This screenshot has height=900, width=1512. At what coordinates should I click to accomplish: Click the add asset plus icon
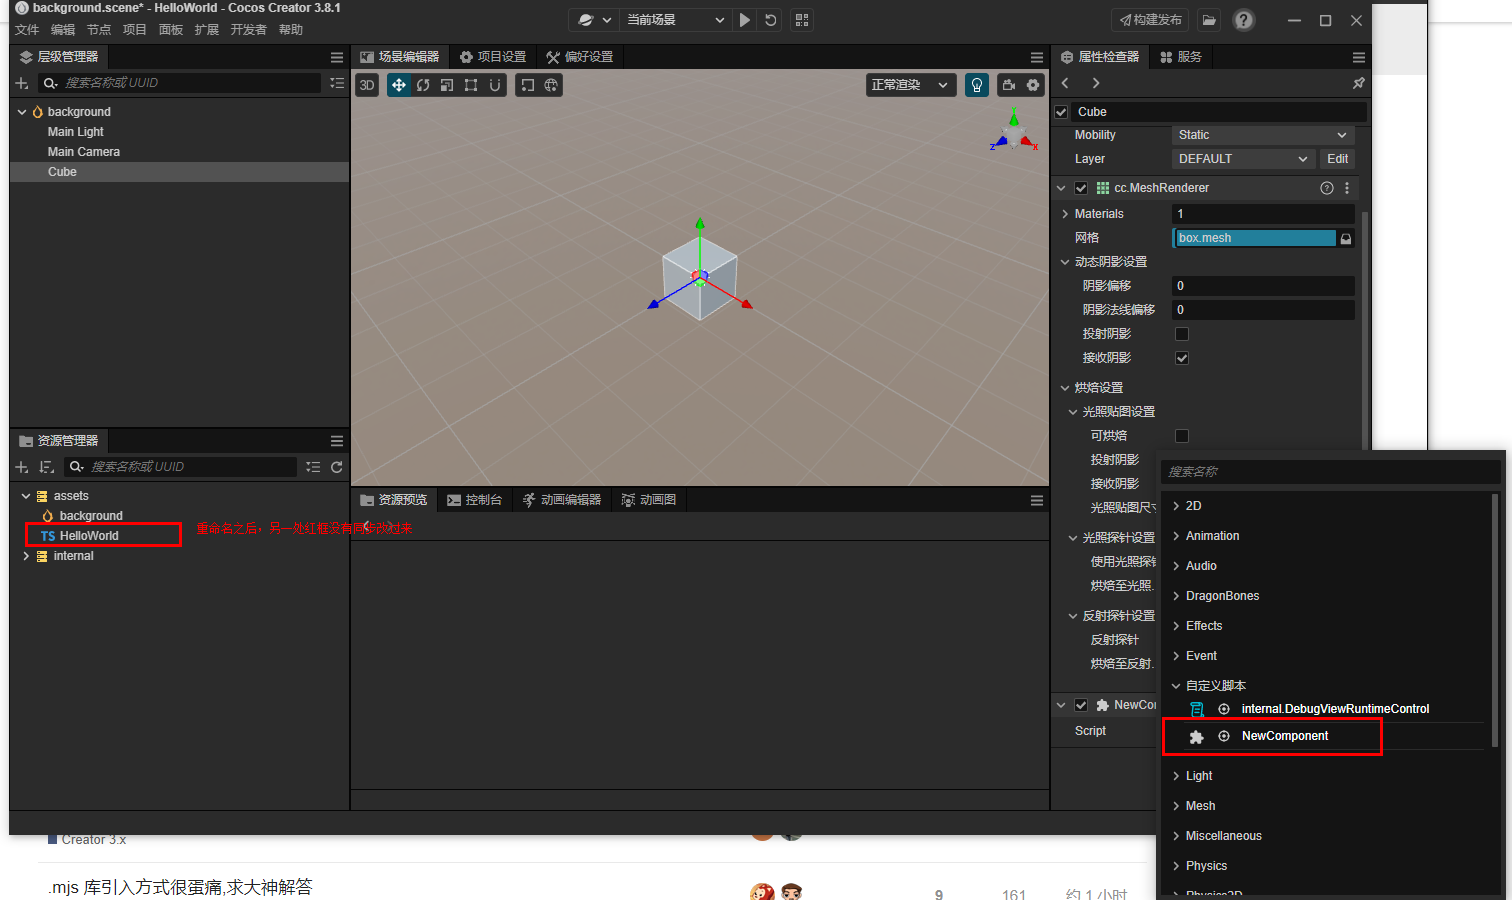(x=21, y=467)
